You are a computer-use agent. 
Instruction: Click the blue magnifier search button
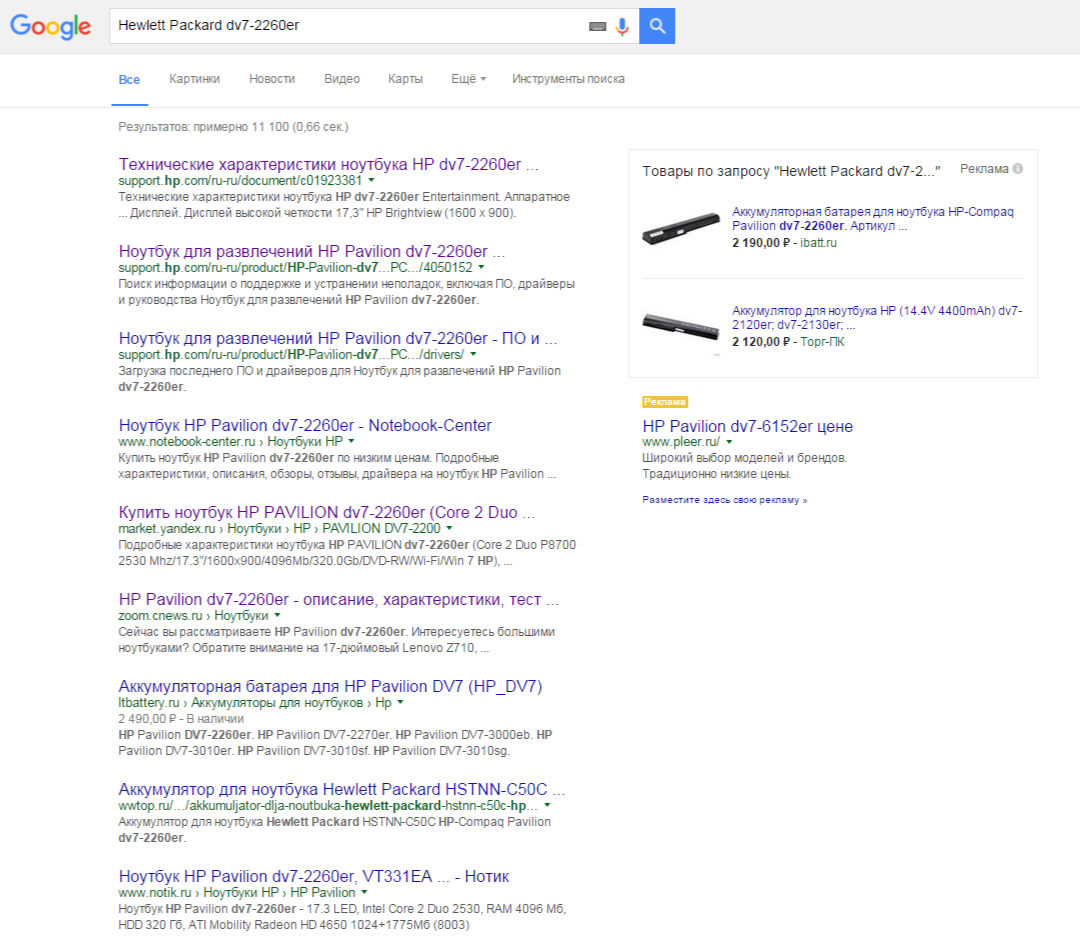(x=657, y=26)
